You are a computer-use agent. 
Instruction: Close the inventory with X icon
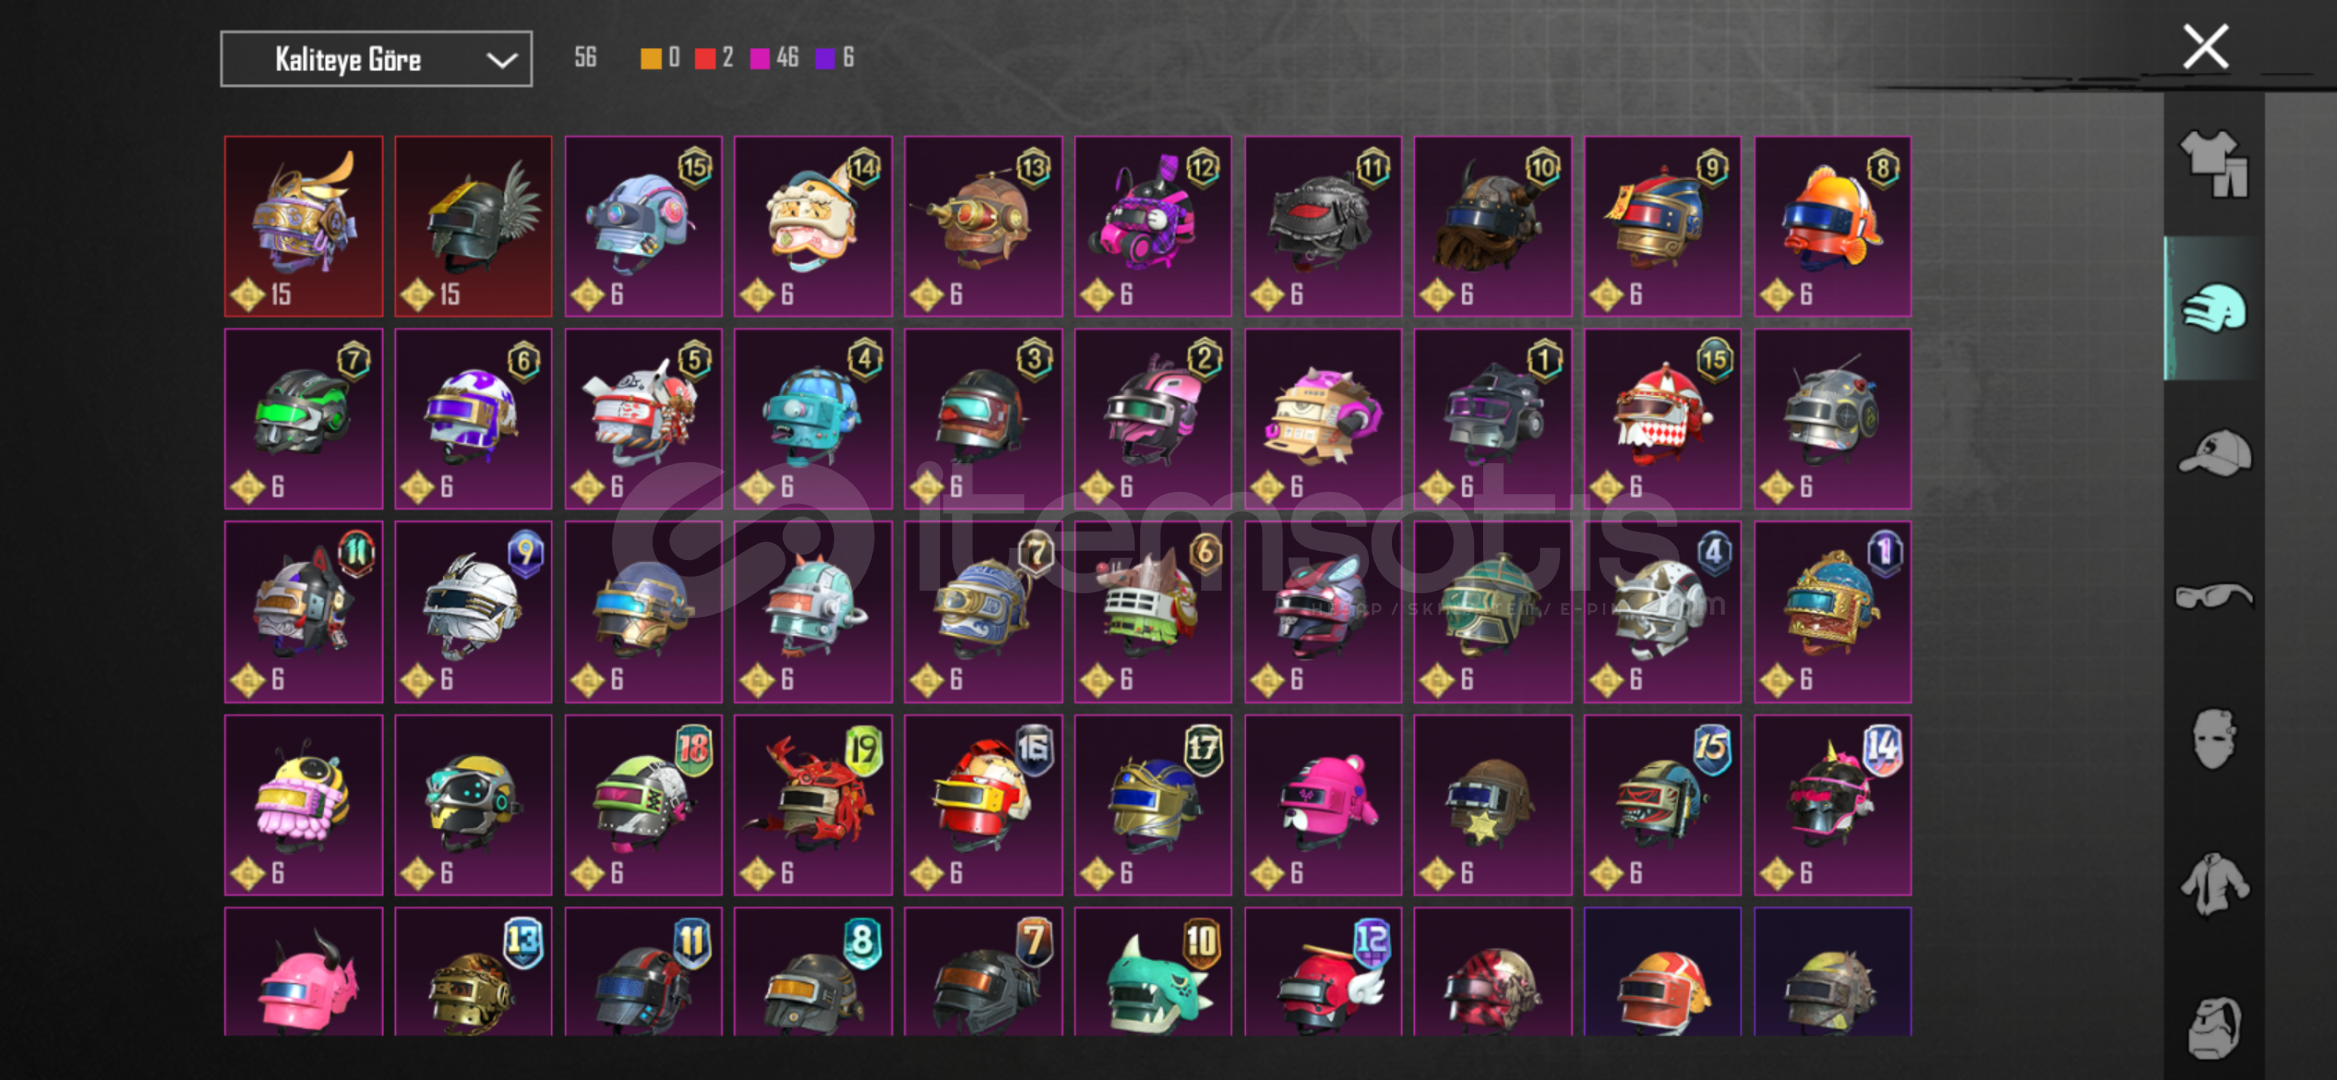2205,47
